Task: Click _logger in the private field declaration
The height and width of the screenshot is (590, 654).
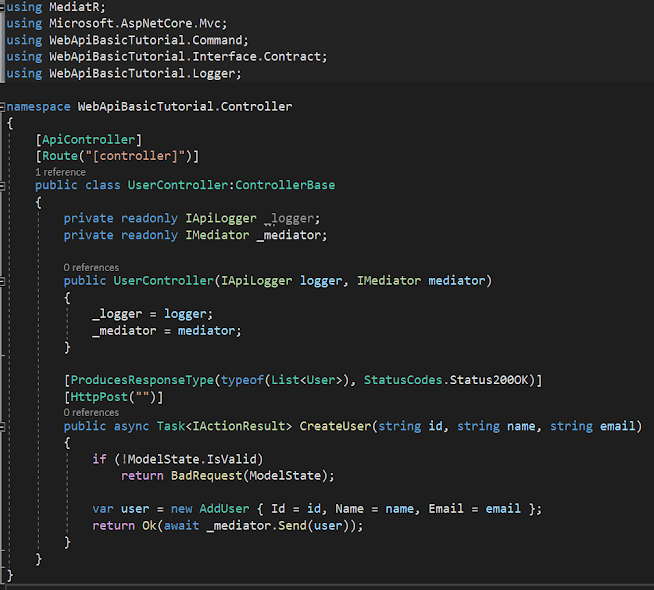Action: click(x=289, y=218)
